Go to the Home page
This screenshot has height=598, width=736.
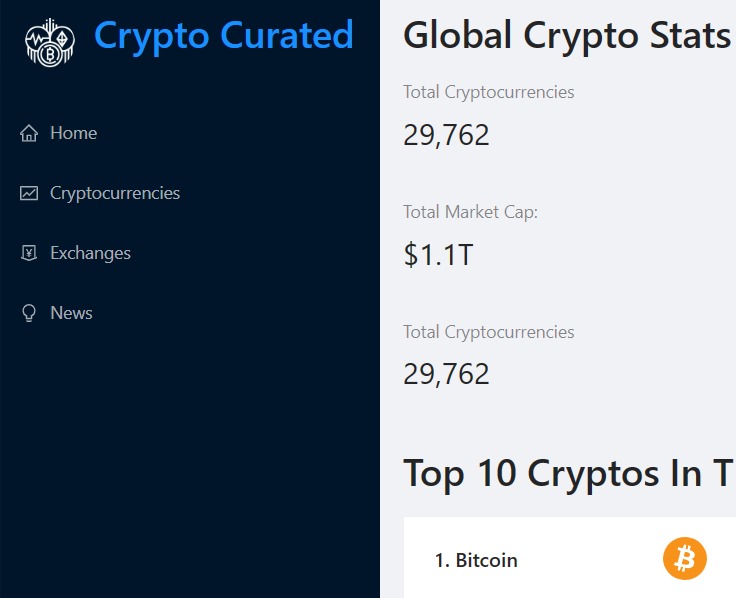73,133
